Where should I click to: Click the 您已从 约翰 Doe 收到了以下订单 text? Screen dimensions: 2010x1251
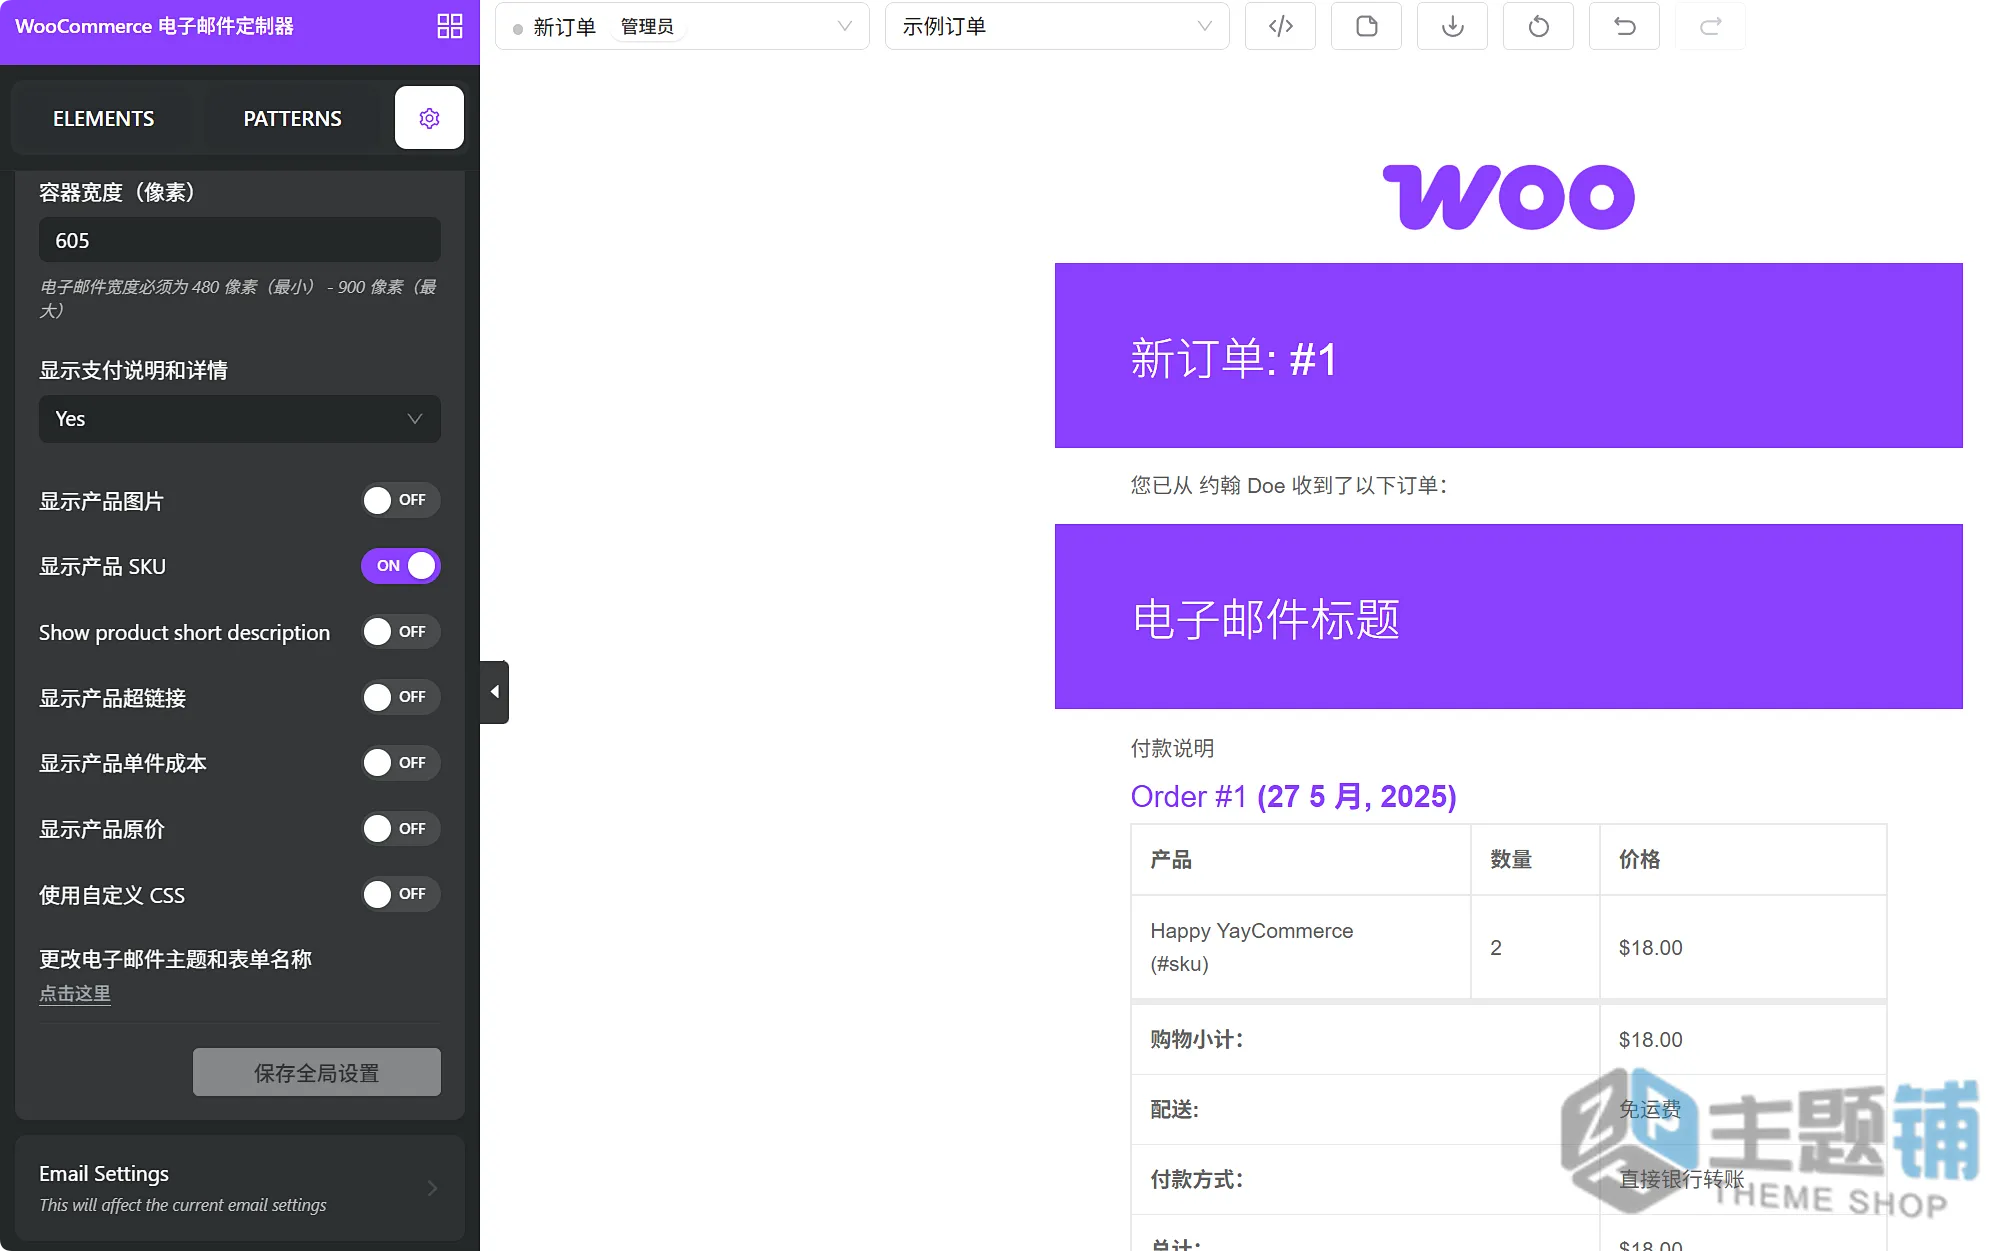1289,486
